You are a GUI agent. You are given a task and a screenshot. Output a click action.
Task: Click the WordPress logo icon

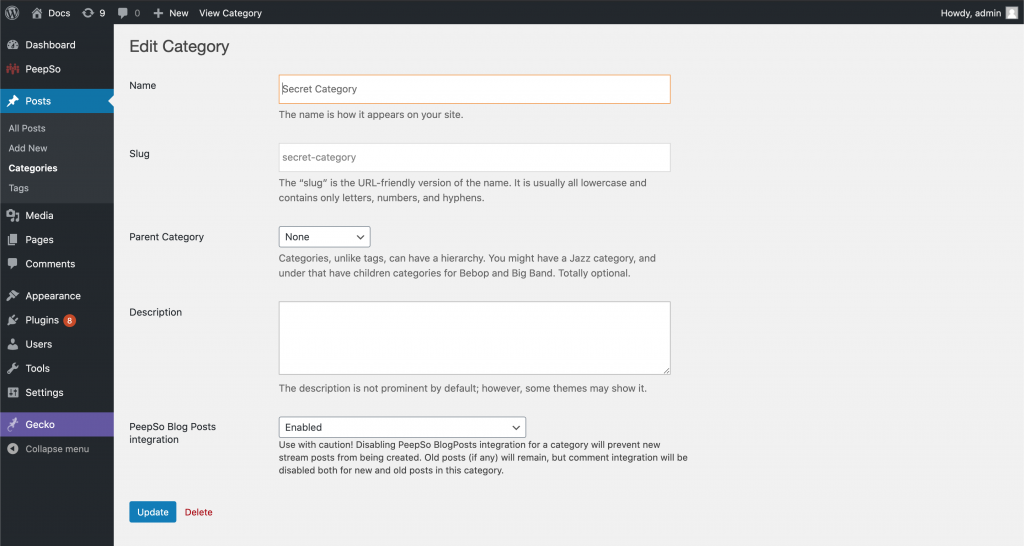(x=12, y=12)
